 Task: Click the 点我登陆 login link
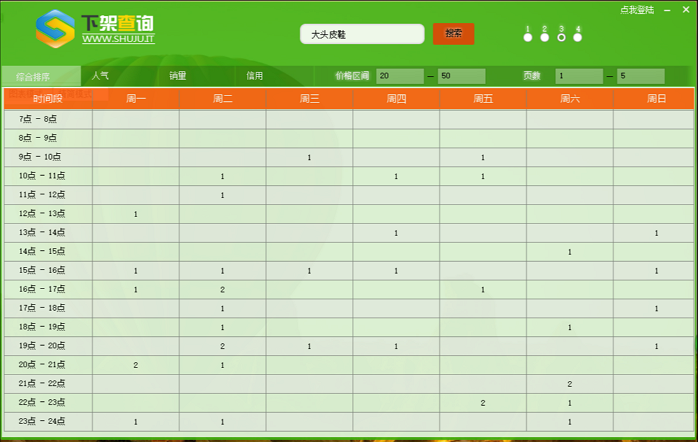coord(637,10)
